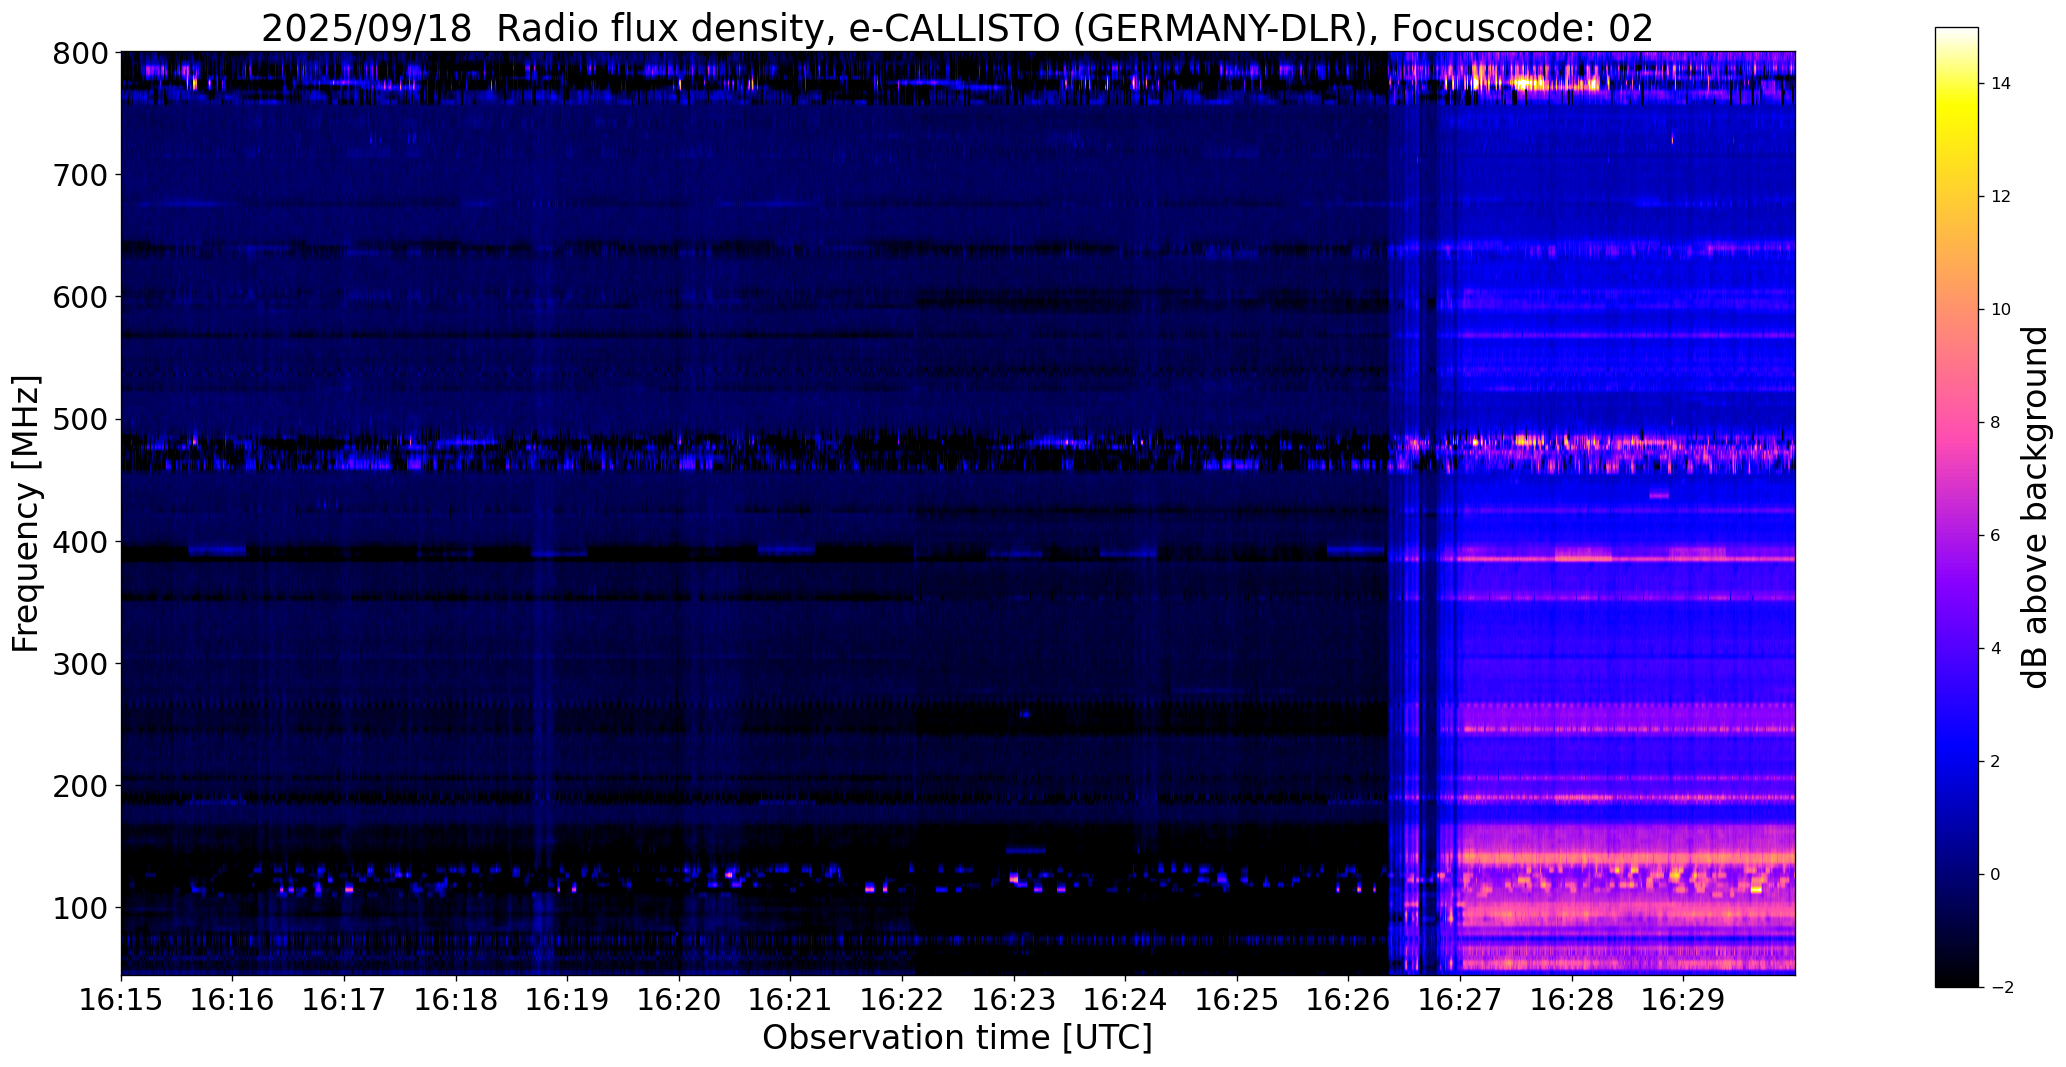Click the 800 frequency tick label
The height and width of the screenshot is (1067, 2066).
[x=79, y=53]
